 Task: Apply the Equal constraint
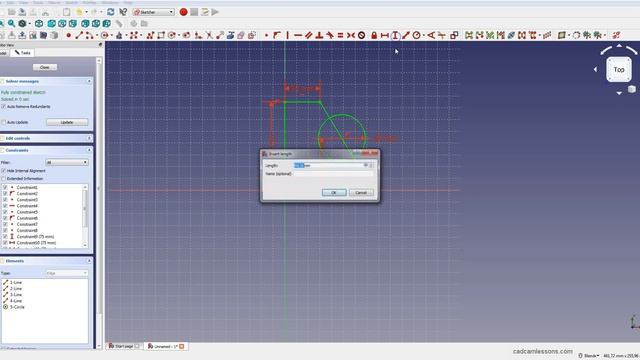click(340, 36)
